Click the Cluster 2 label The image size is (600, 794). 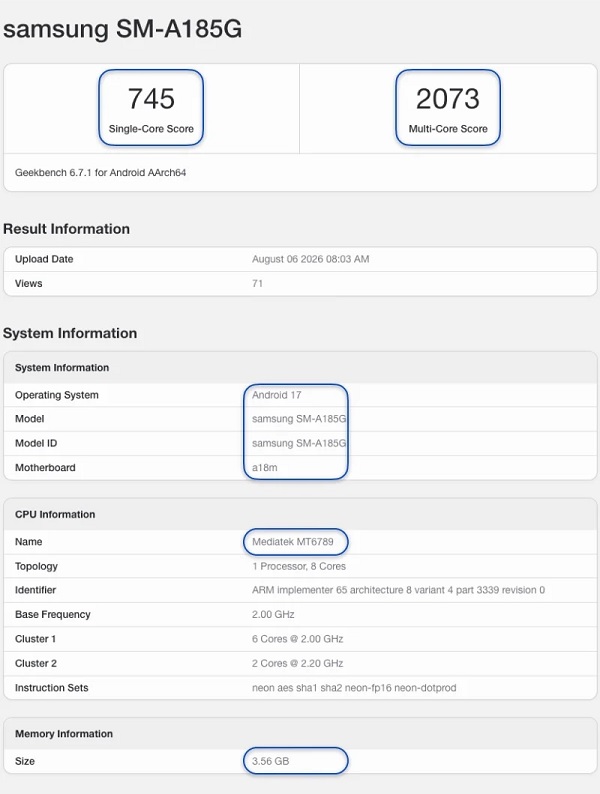pos(35,663)
